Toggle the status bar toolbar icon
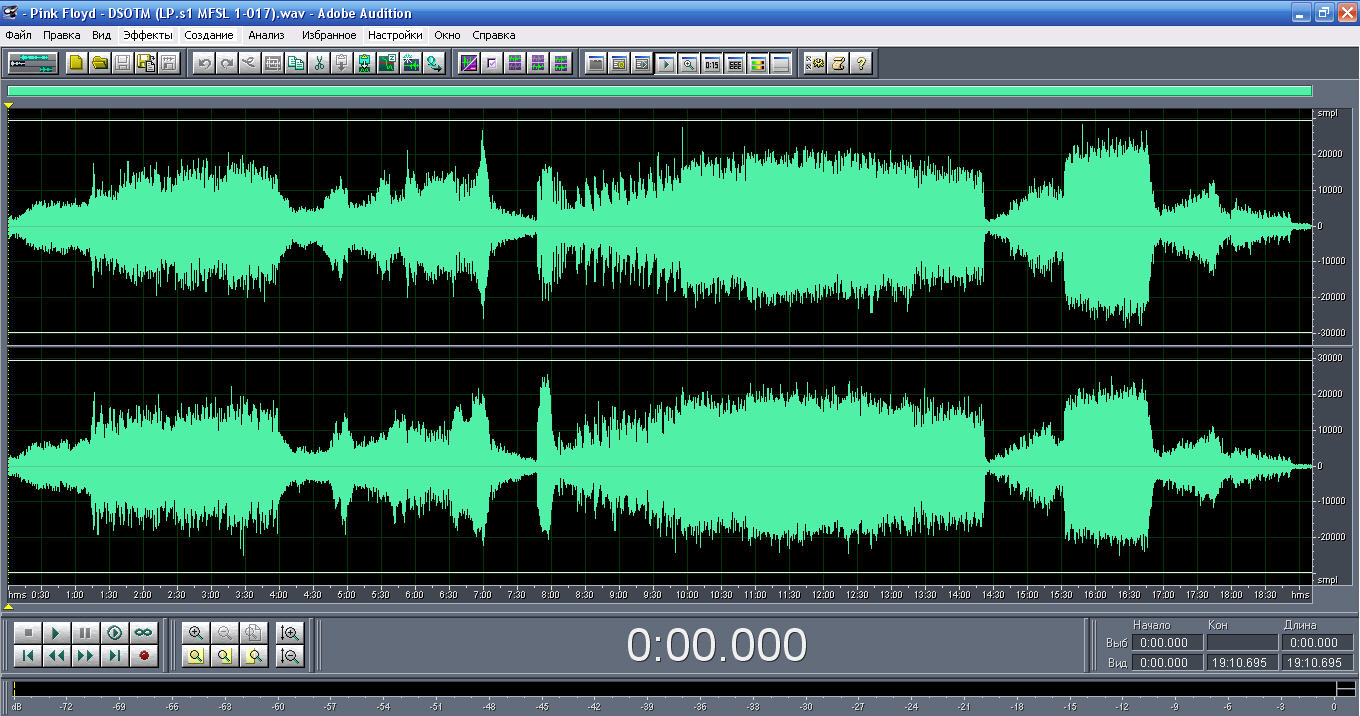The image size is (1360, 716). tap(780, 63)
